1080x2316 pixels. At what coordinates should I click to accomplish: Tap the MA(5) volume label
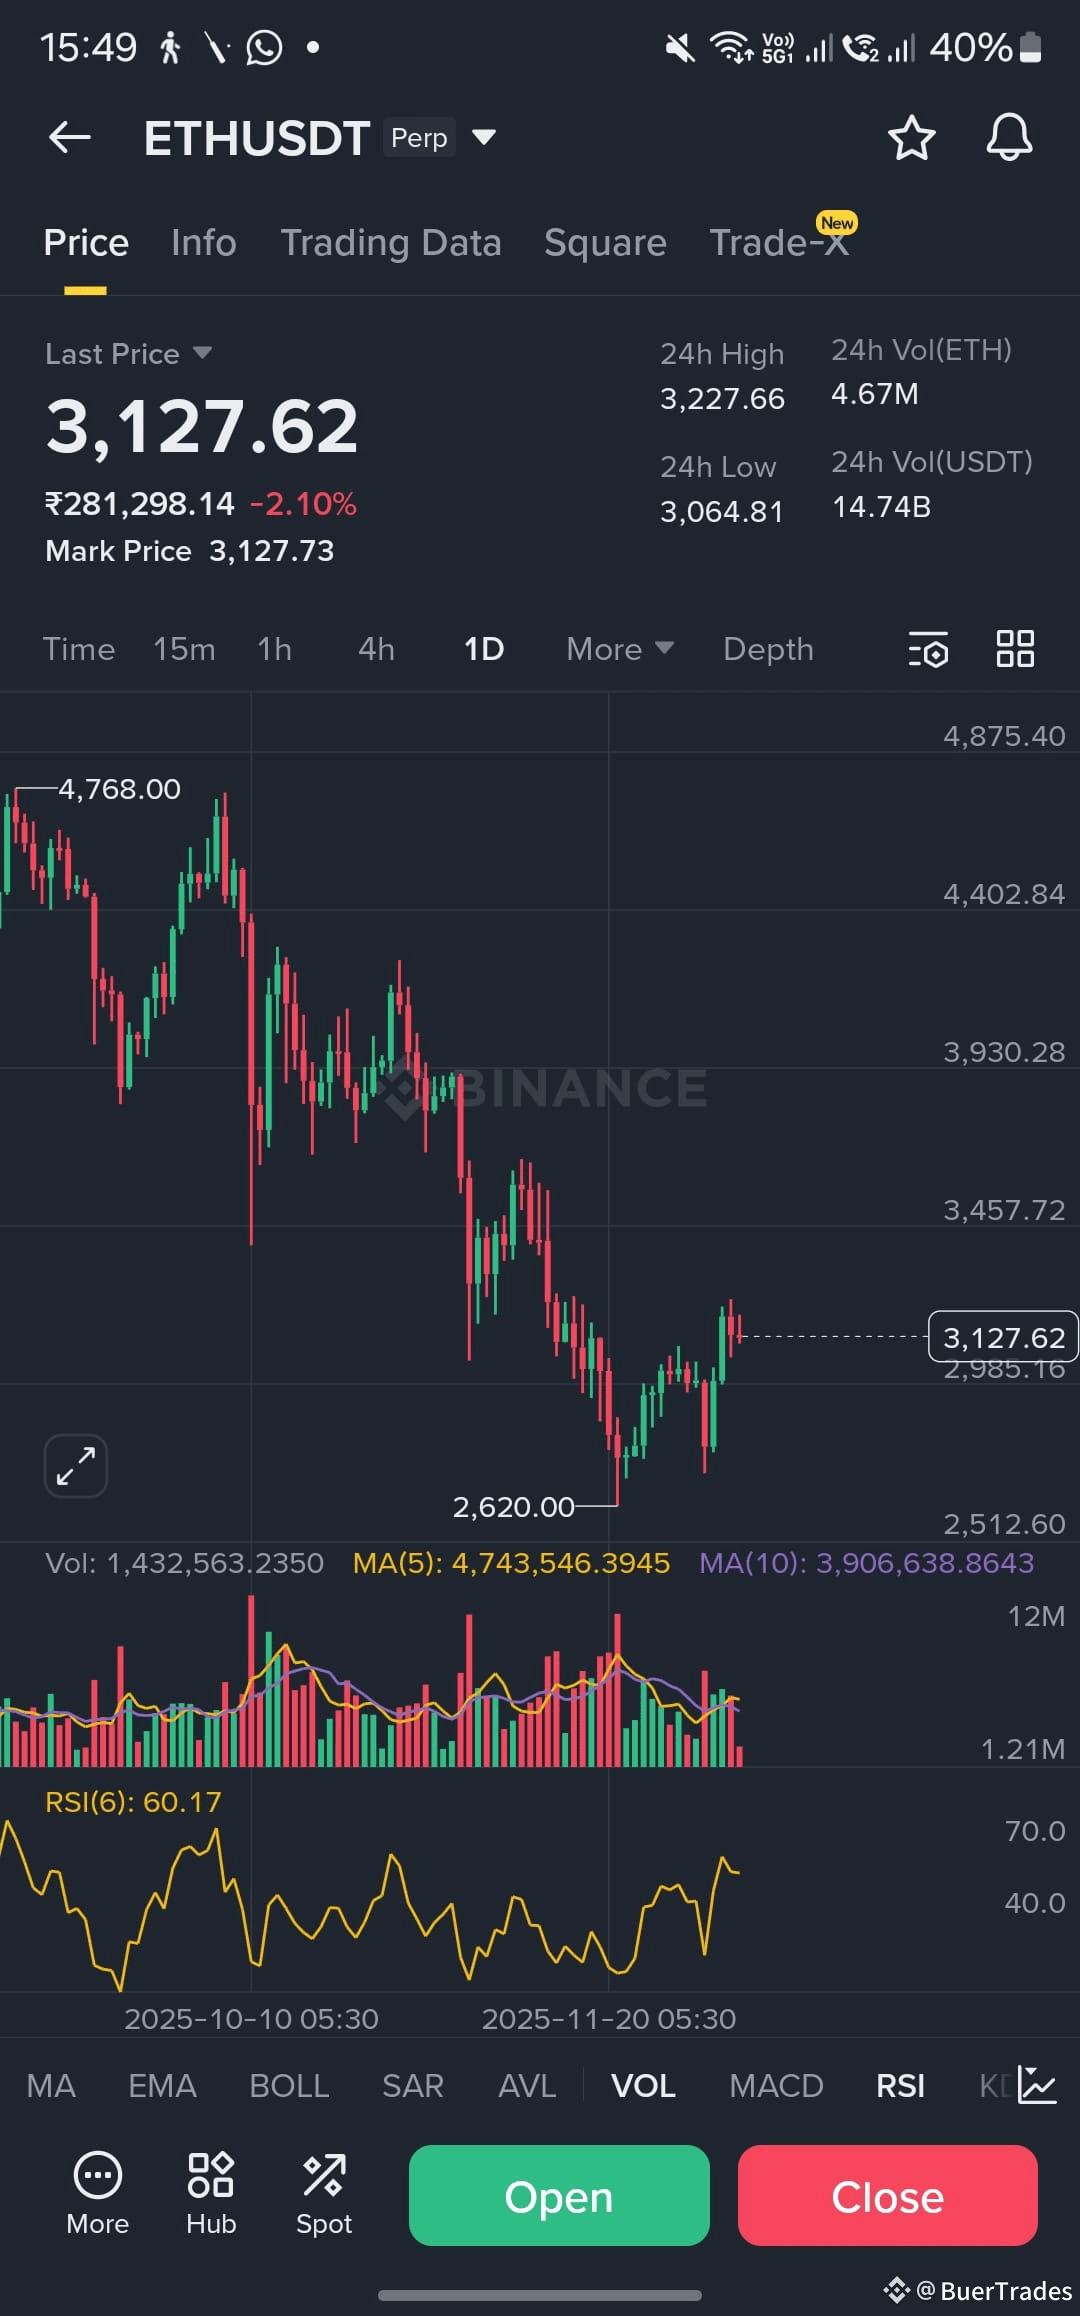(x=511, y=1563)
